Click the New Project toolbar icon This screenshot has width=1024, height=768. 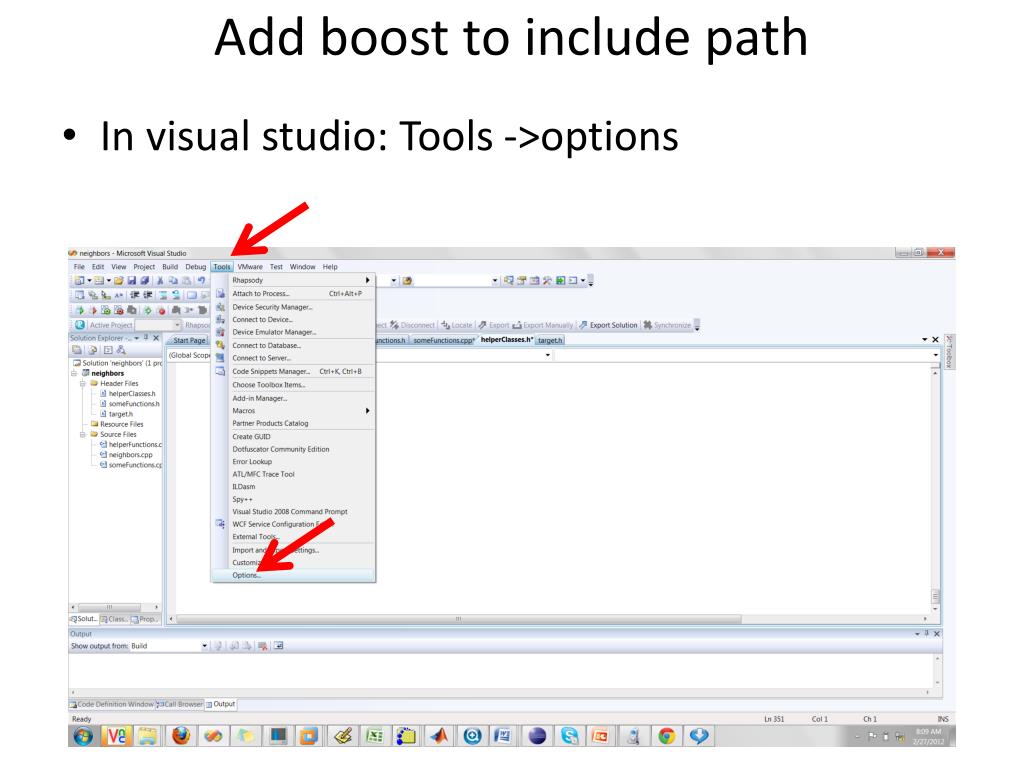pyautogui.click(x=79, y=281)
